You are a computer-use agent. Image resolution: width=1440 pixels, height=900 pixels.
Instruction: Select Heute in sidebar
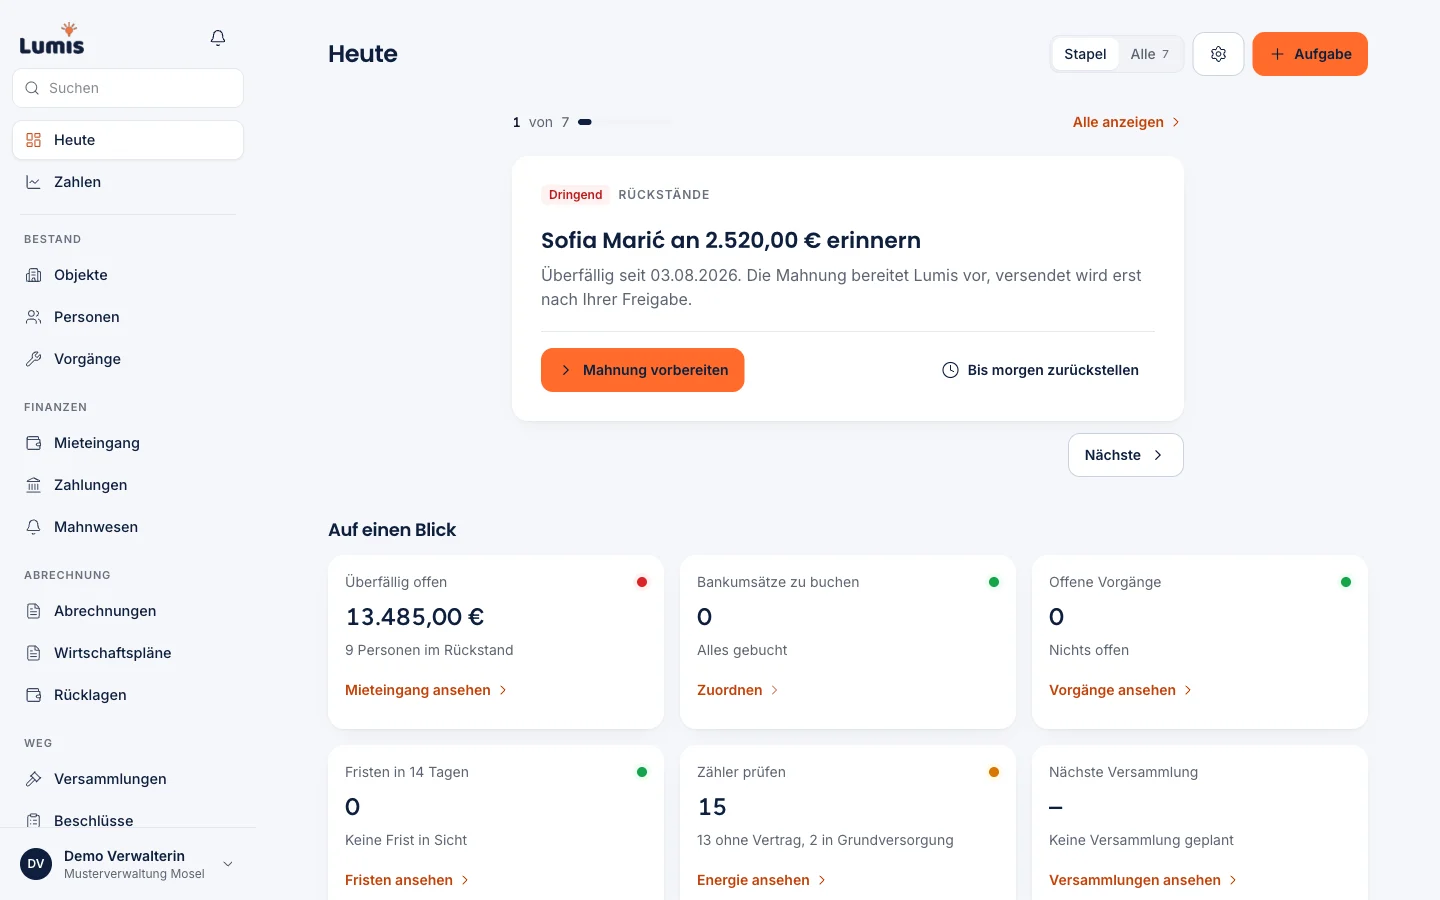tap(128, 140)
